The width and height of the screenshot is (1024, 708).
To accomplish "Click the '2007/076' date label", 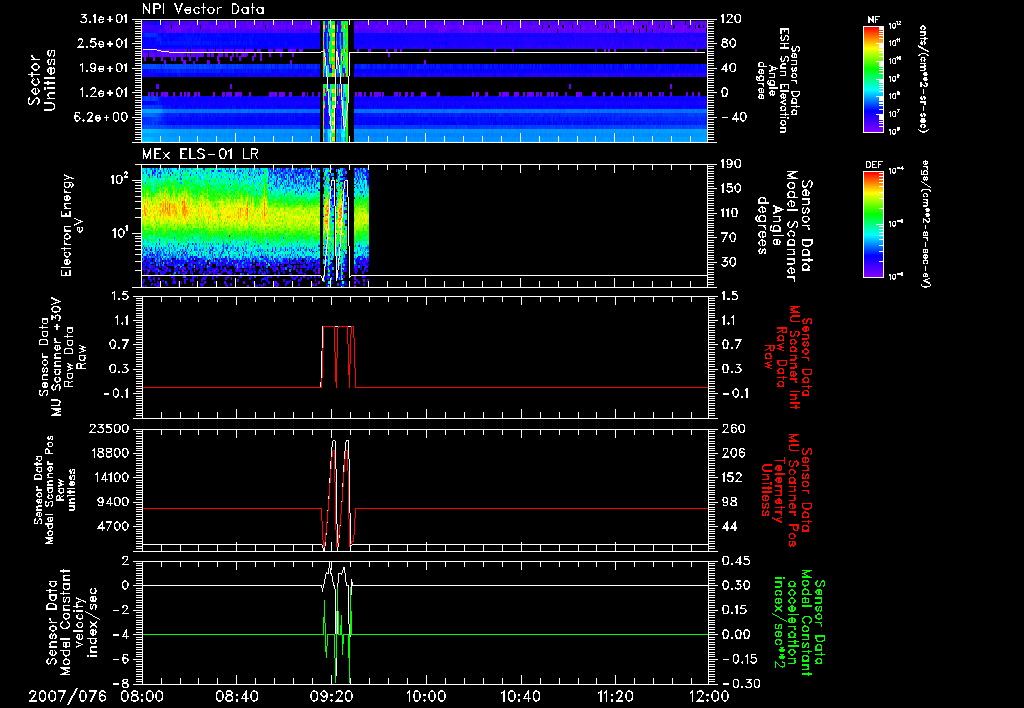I will [x=67, y=696].
